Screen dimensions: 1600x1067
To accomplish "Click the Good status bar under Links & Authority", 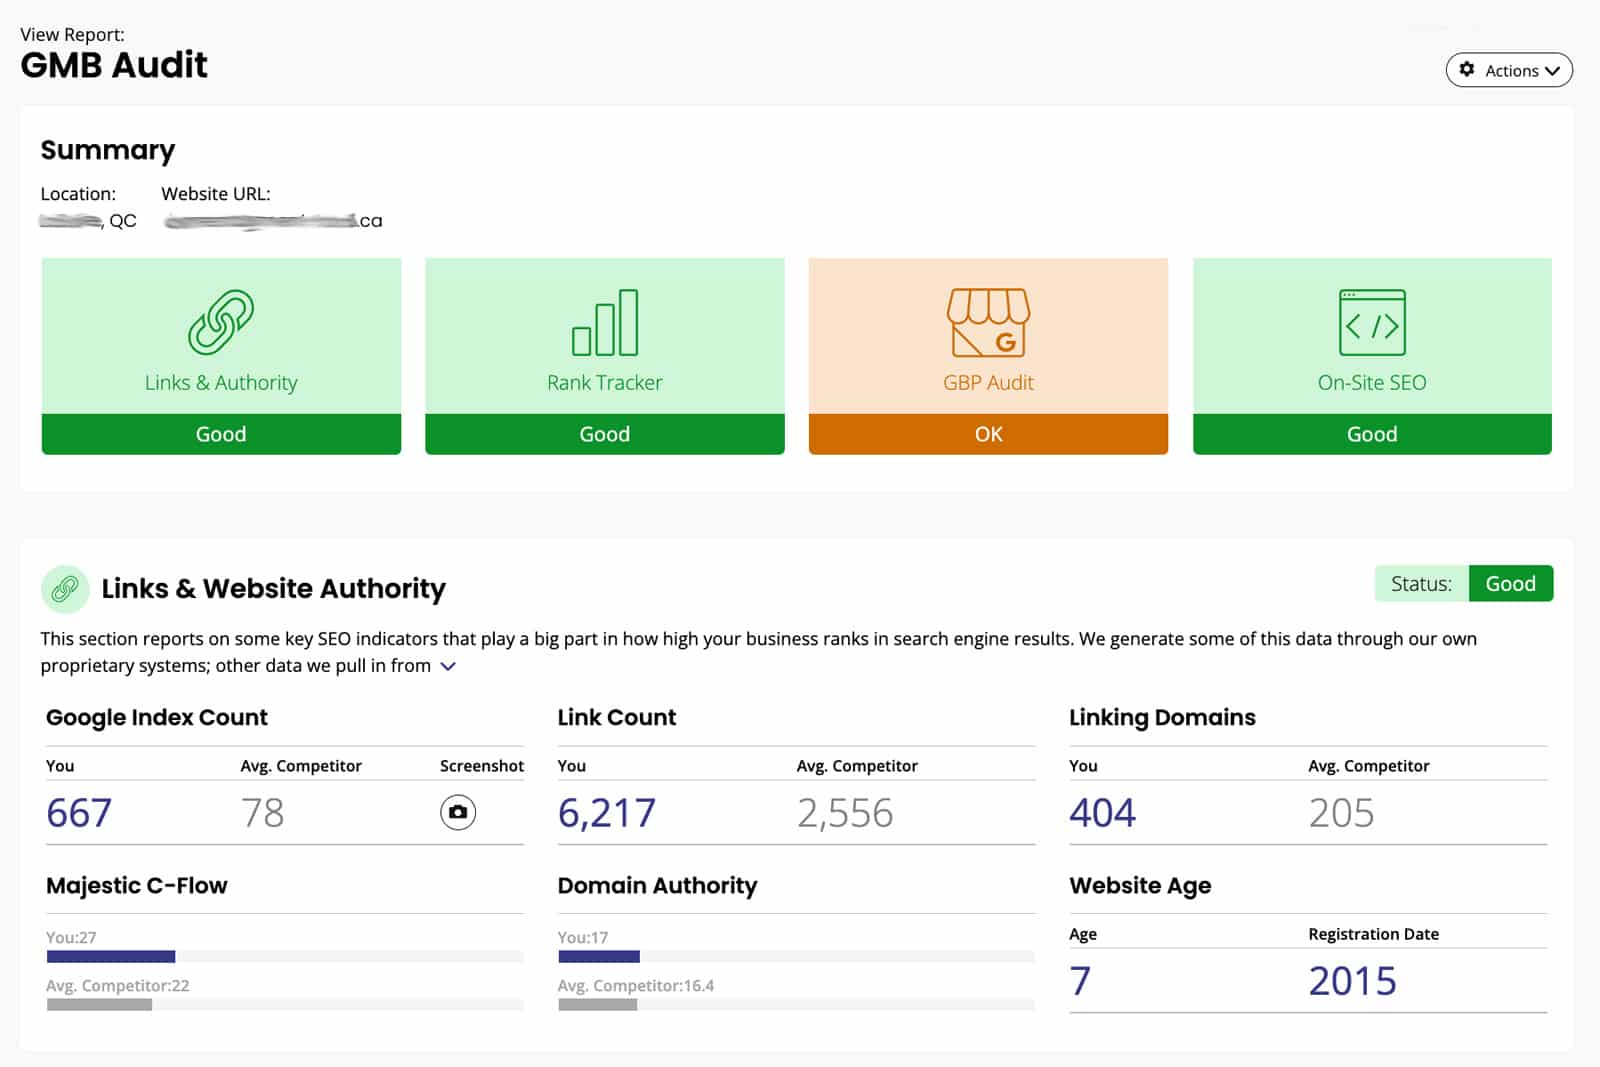I will [x=221, y=434].
